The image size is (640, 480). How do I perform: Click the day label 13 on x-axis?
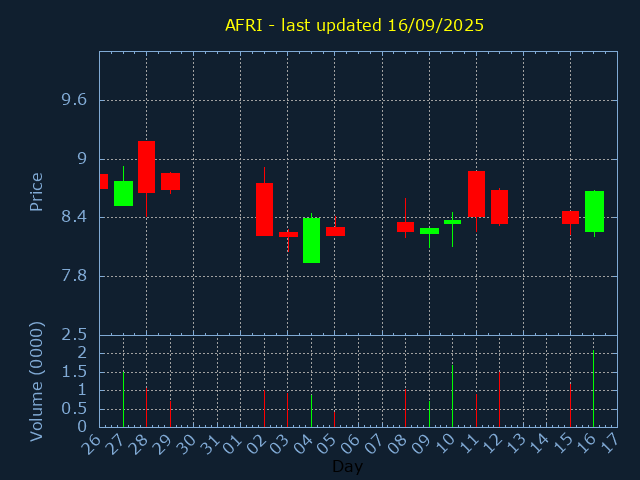(x=515, y=444)
